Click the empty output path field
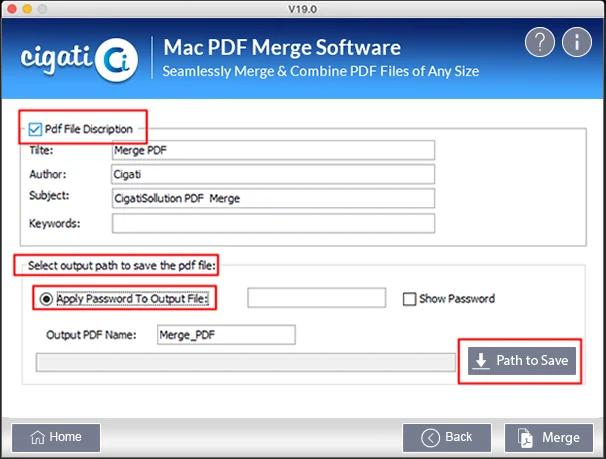The height and width of the screenshot is (459, 606). pos(246,362)
